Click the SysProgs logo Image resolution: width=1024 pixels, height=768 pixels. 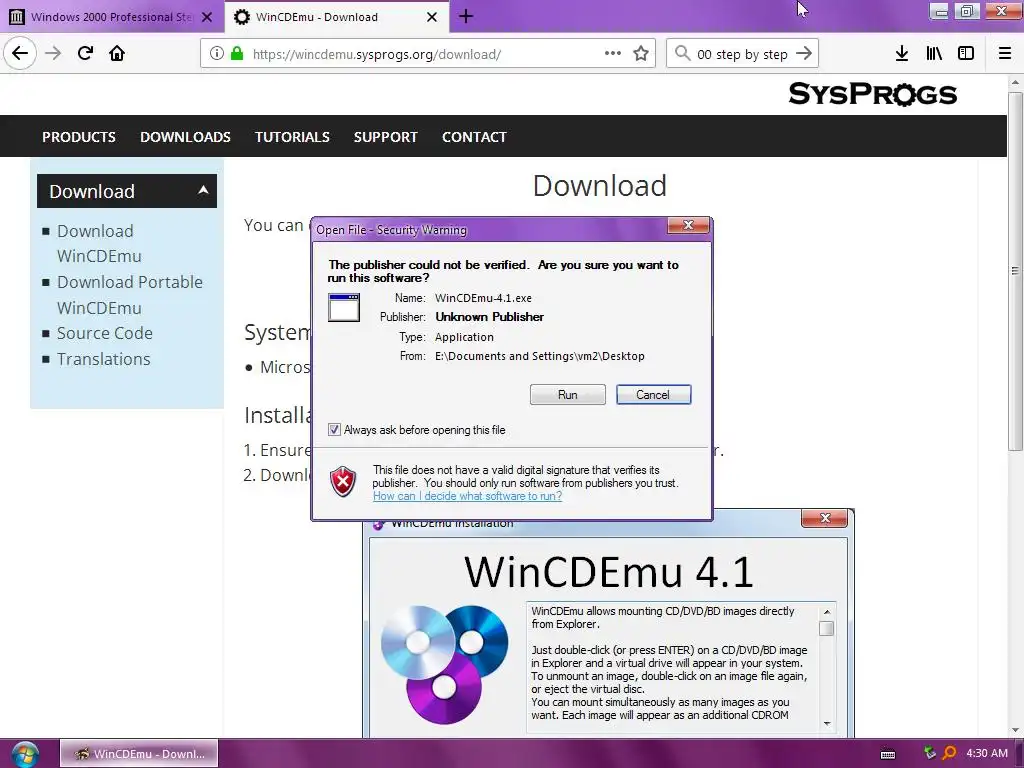872,94
